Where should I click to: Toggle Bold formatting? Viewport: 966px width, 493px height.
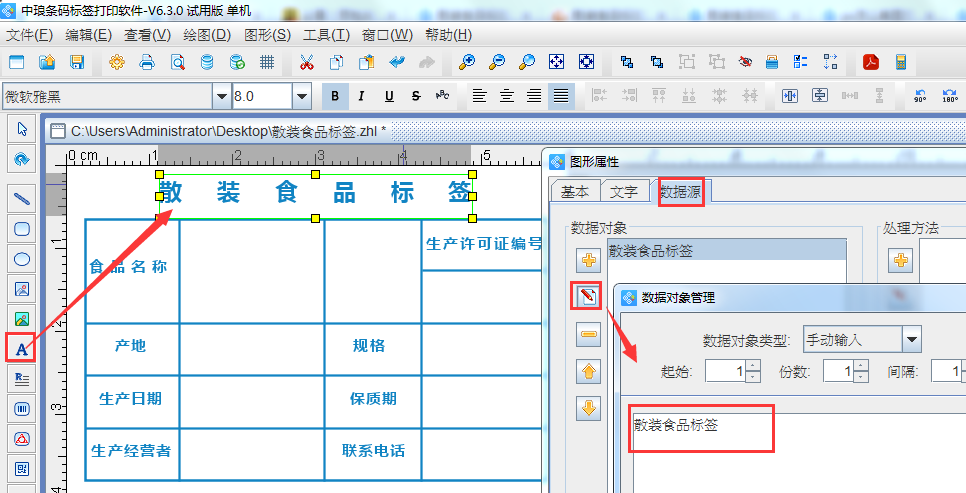(x=335, y=96)
